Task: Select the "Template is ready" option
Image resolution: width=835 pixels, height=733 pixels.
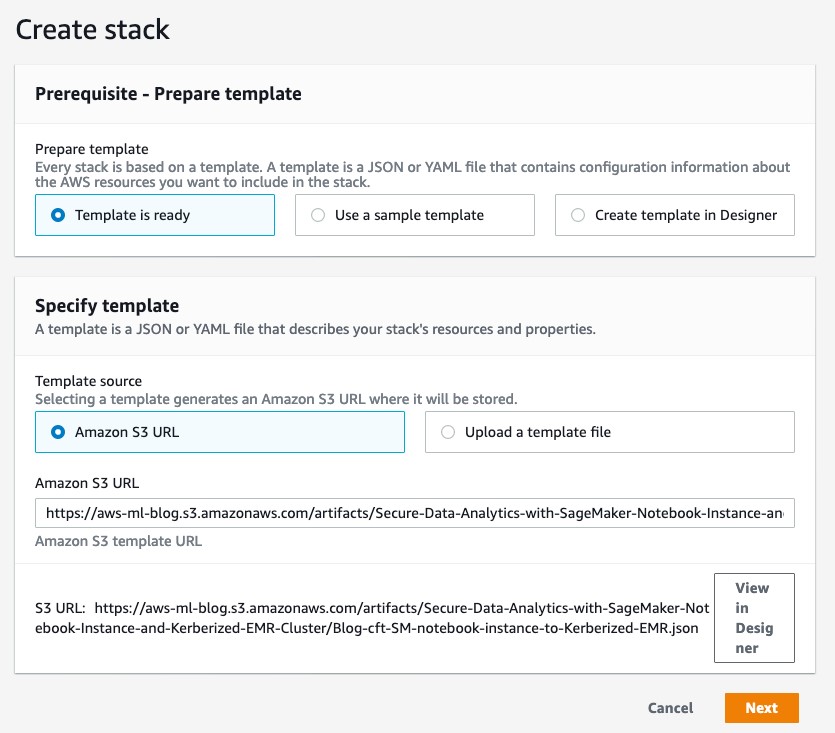Action: 154,215
